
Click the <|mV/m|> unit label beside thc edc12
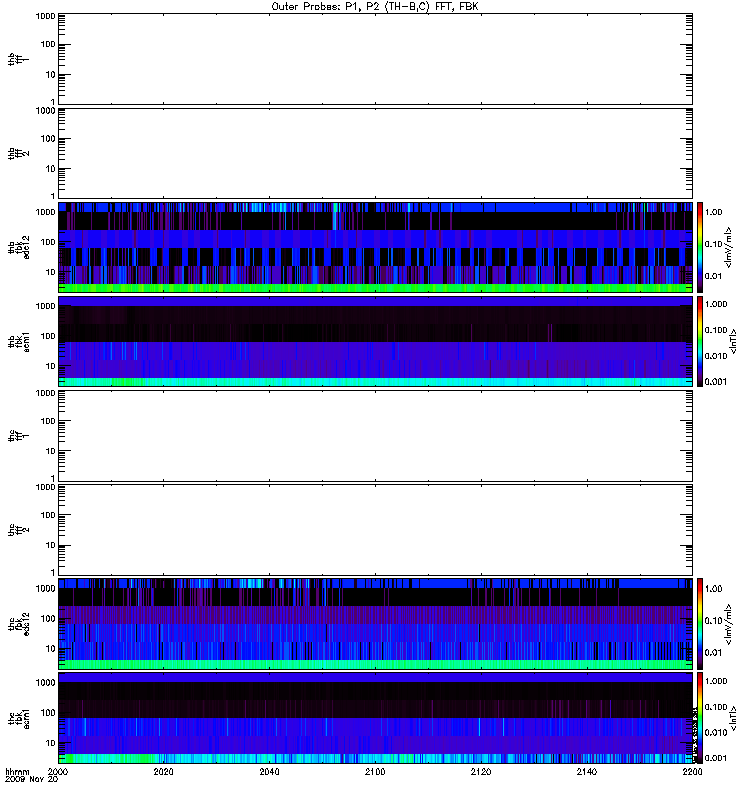pyautogui.click(x=729, y=624)
